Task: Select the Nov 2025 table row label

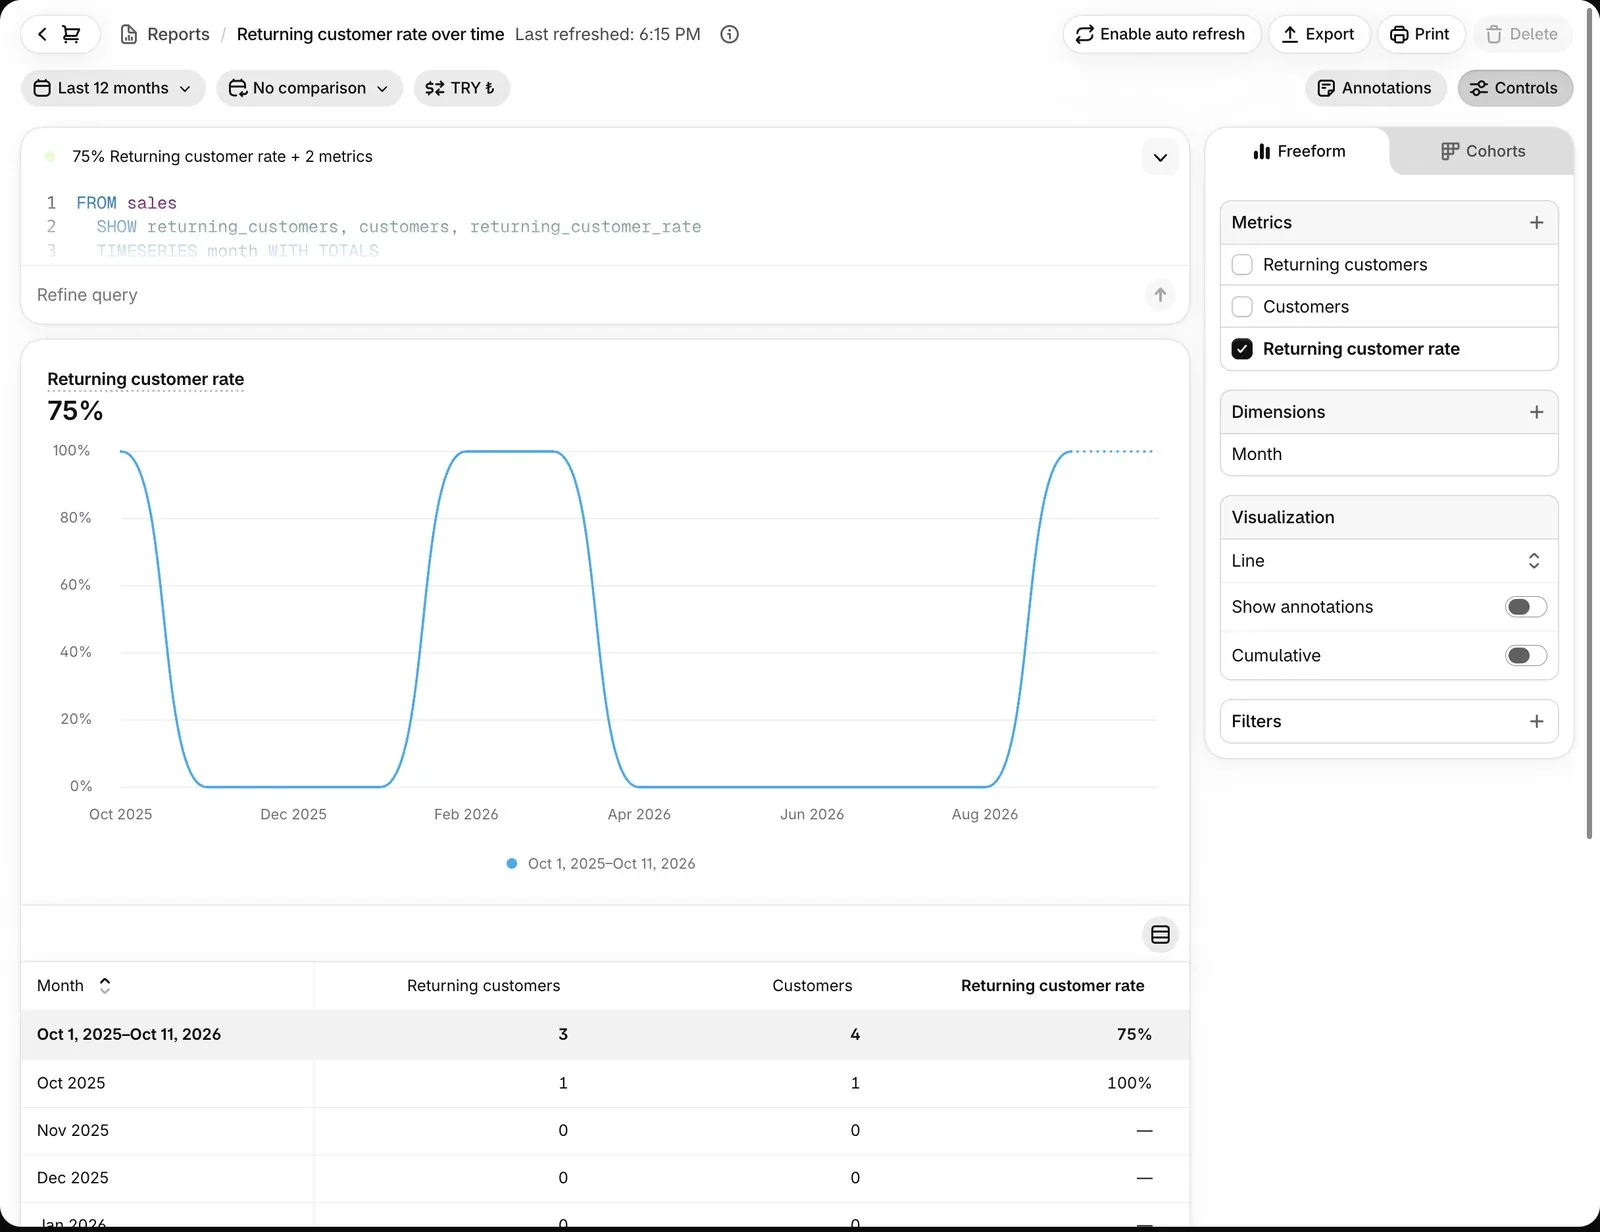Action: pos(73,1130)
